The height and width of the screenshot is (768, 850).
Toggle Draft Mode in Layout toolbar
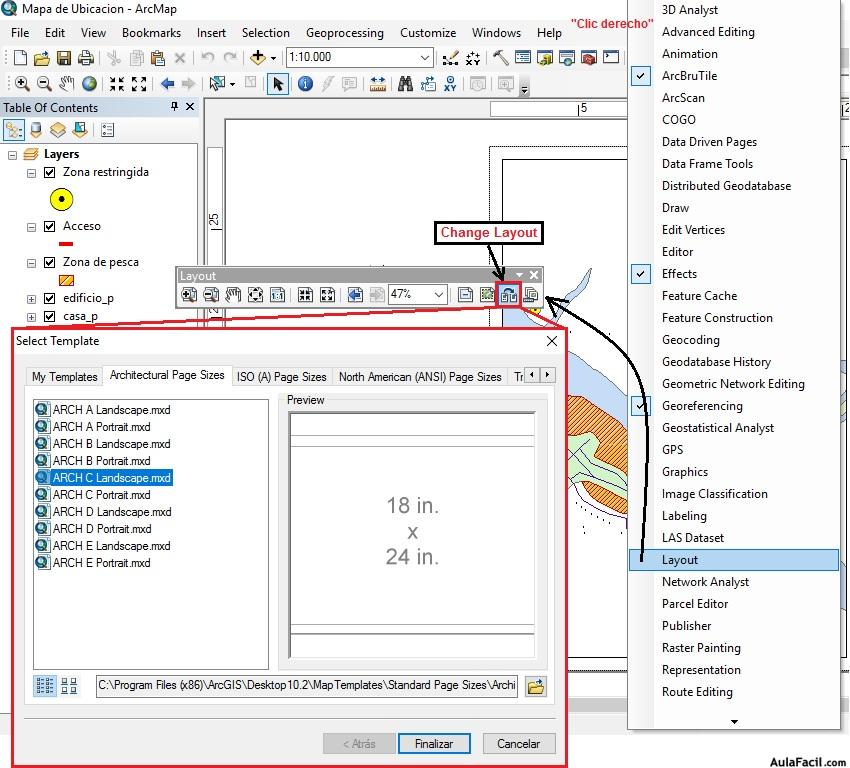click(465, 295)
